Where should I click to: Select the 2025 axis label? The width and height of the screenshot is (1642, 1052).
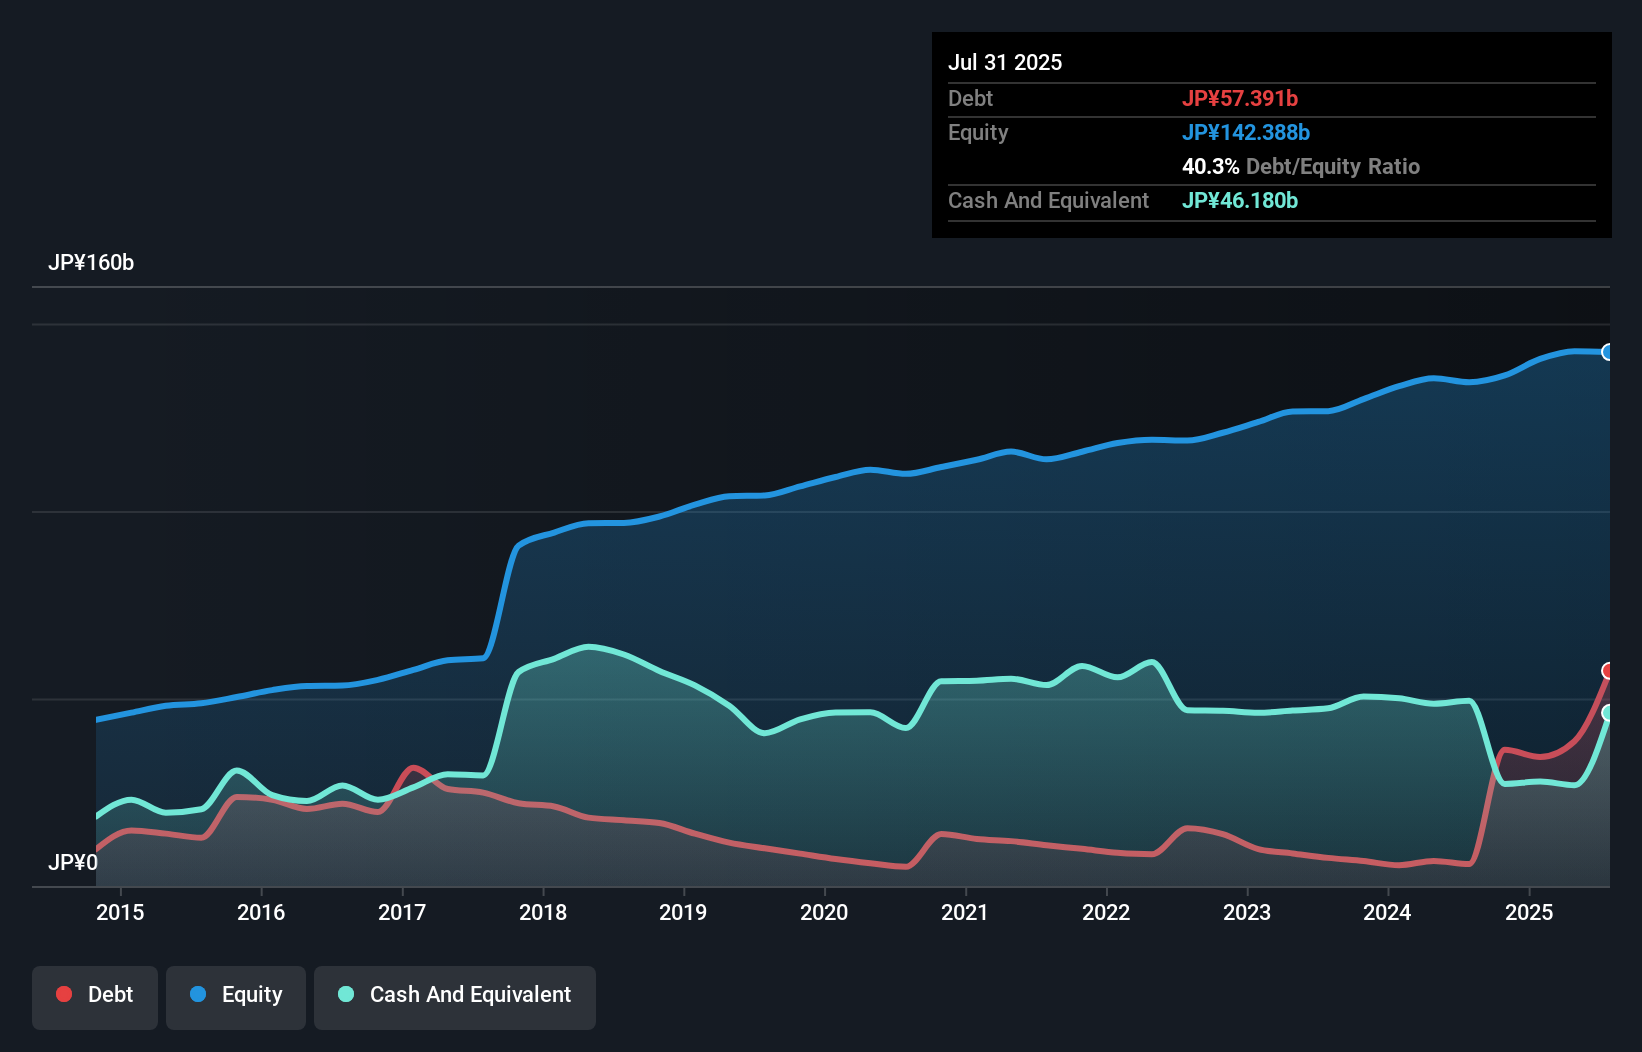click(x=1529, y=912)
